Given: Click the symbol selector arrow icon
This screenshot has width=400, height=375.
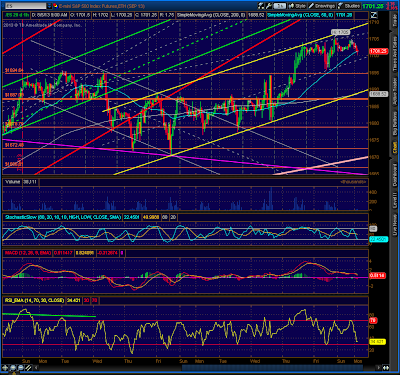Looking at the screenshot, I should pyautogui.click(x=49, y=6).
